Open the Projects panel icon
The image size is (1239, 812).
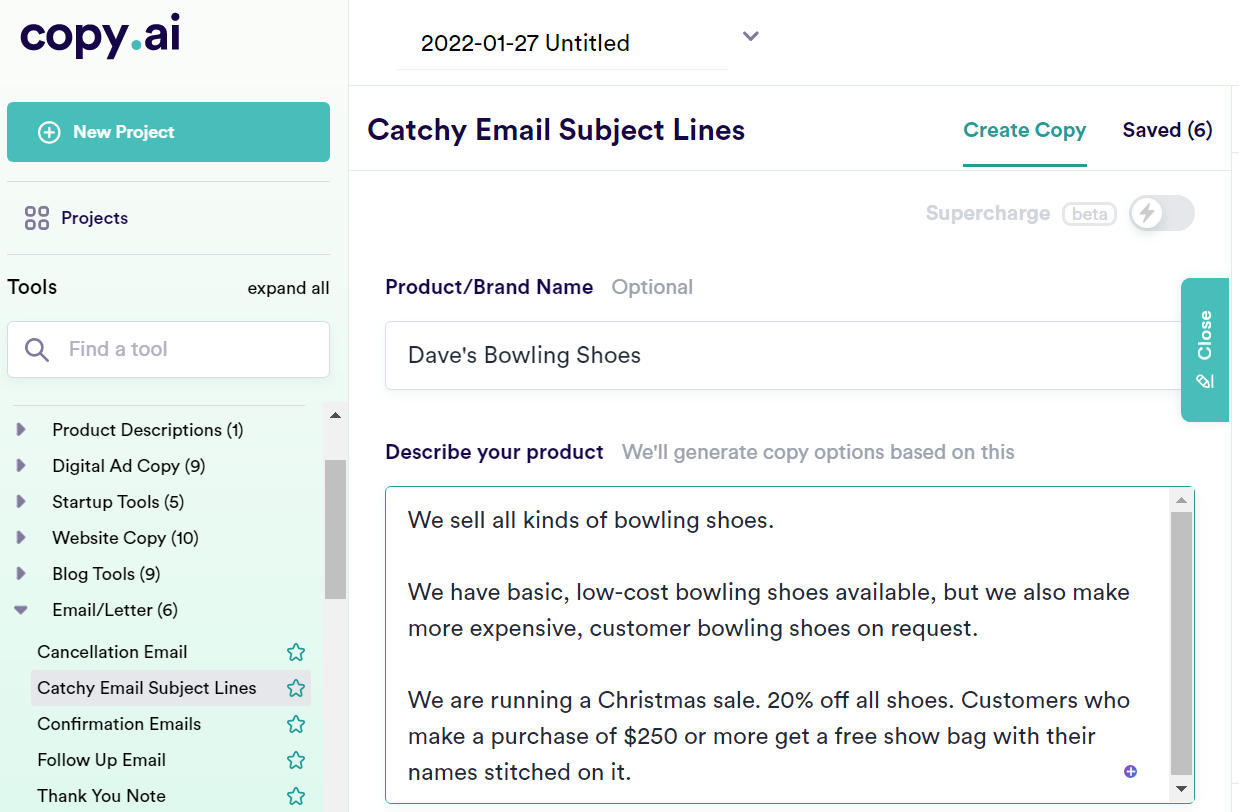coord(37,217)
